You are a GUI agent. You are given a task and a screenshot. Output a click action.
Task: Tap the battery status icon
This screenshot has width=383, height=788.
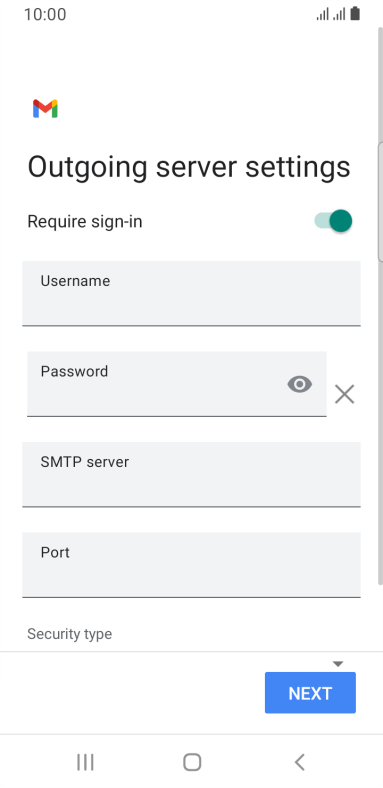coord(355,14)
